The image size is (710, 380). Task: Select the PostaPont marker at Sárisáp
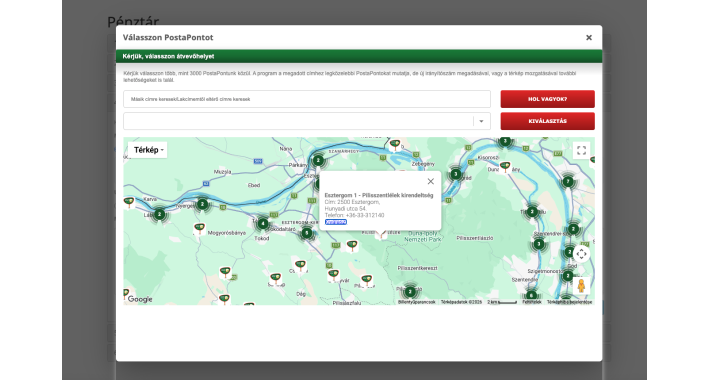point(275,278)
